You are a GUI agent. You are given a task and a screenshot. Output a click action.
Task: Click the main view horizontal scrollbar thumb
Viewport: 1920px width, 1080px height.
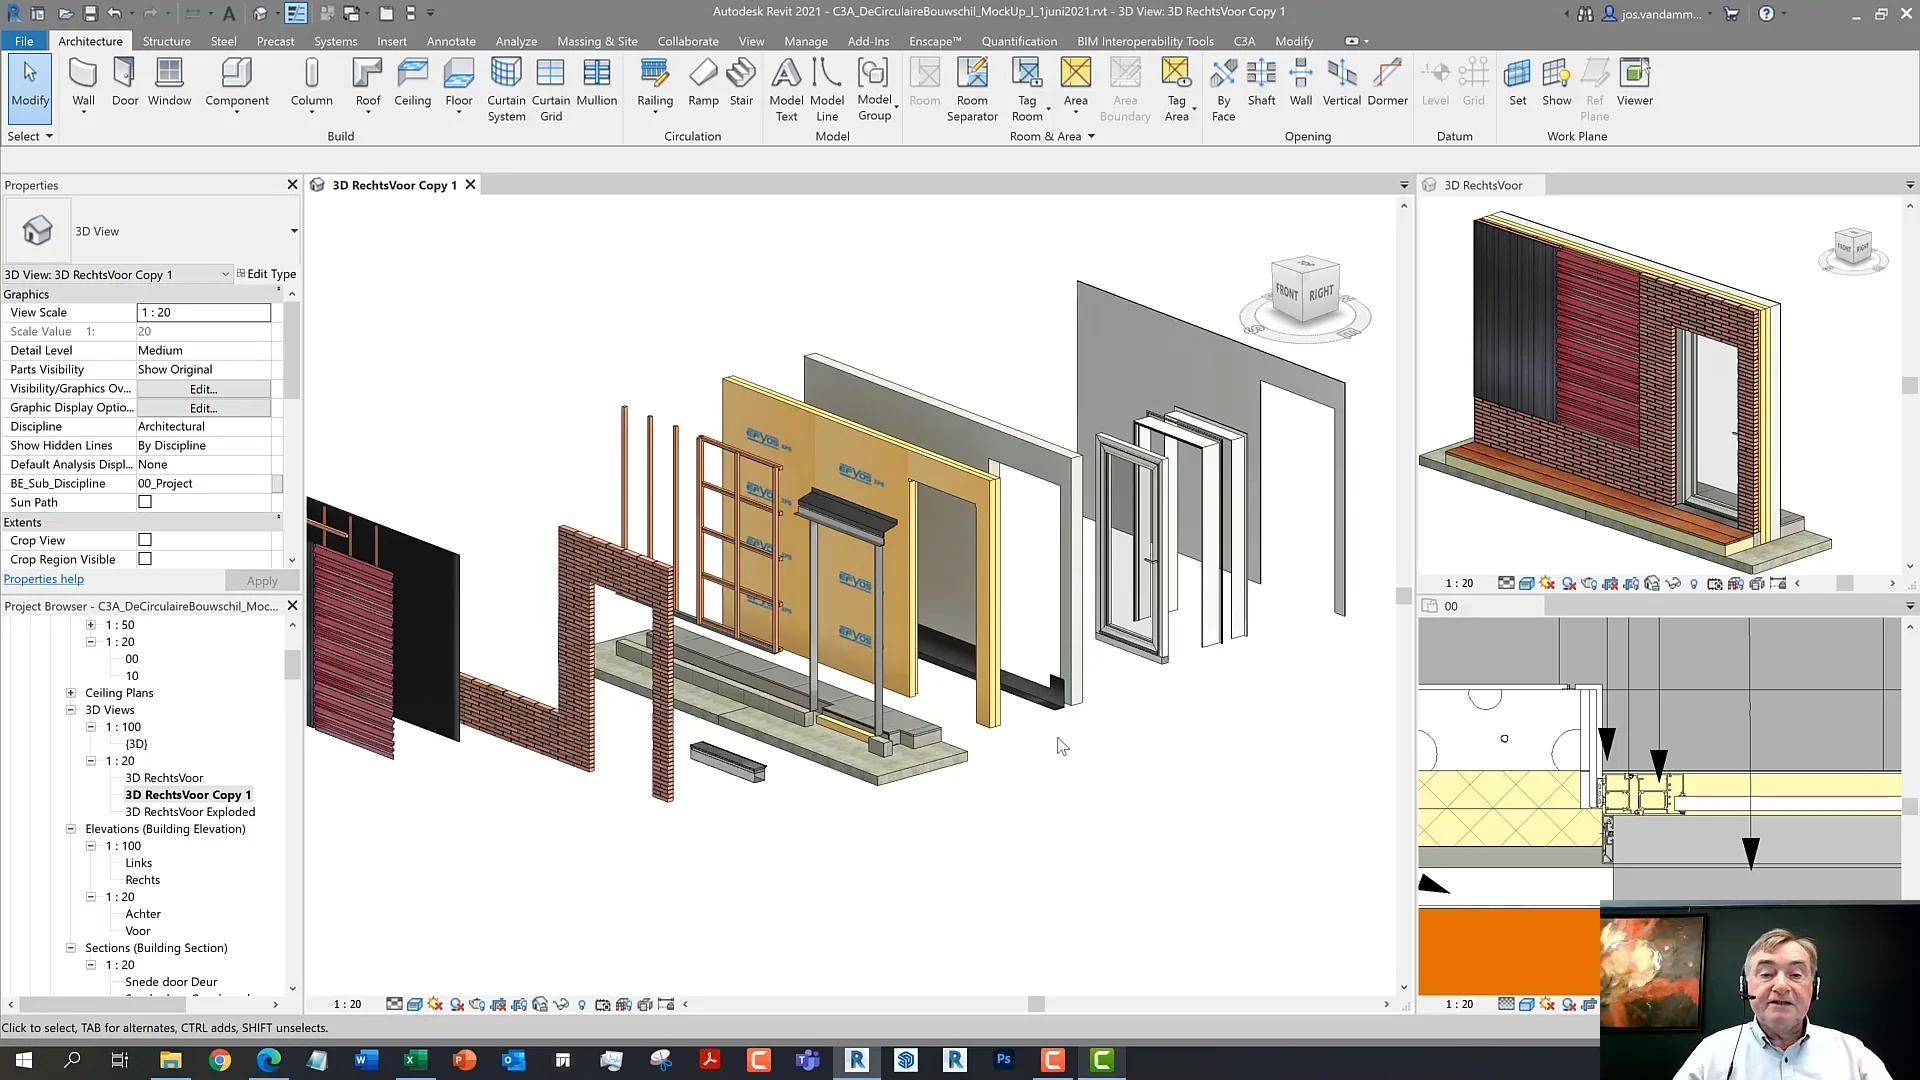[1036, 1004]
